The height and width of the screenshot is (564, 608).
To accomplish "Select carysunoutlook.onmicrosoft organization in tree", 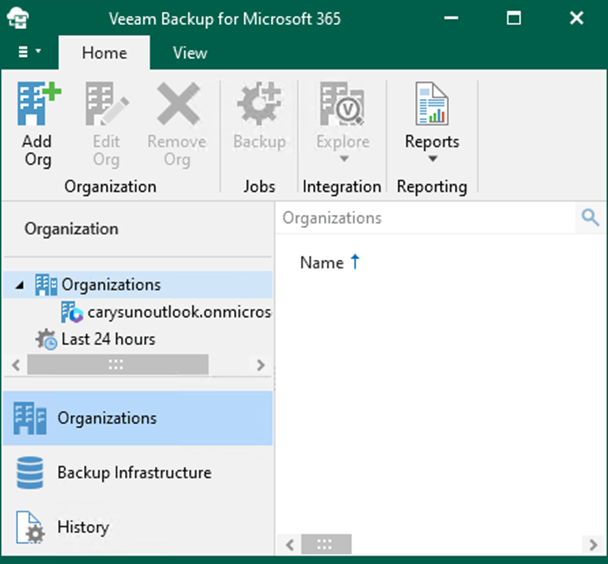I will [x=178, y=312].
